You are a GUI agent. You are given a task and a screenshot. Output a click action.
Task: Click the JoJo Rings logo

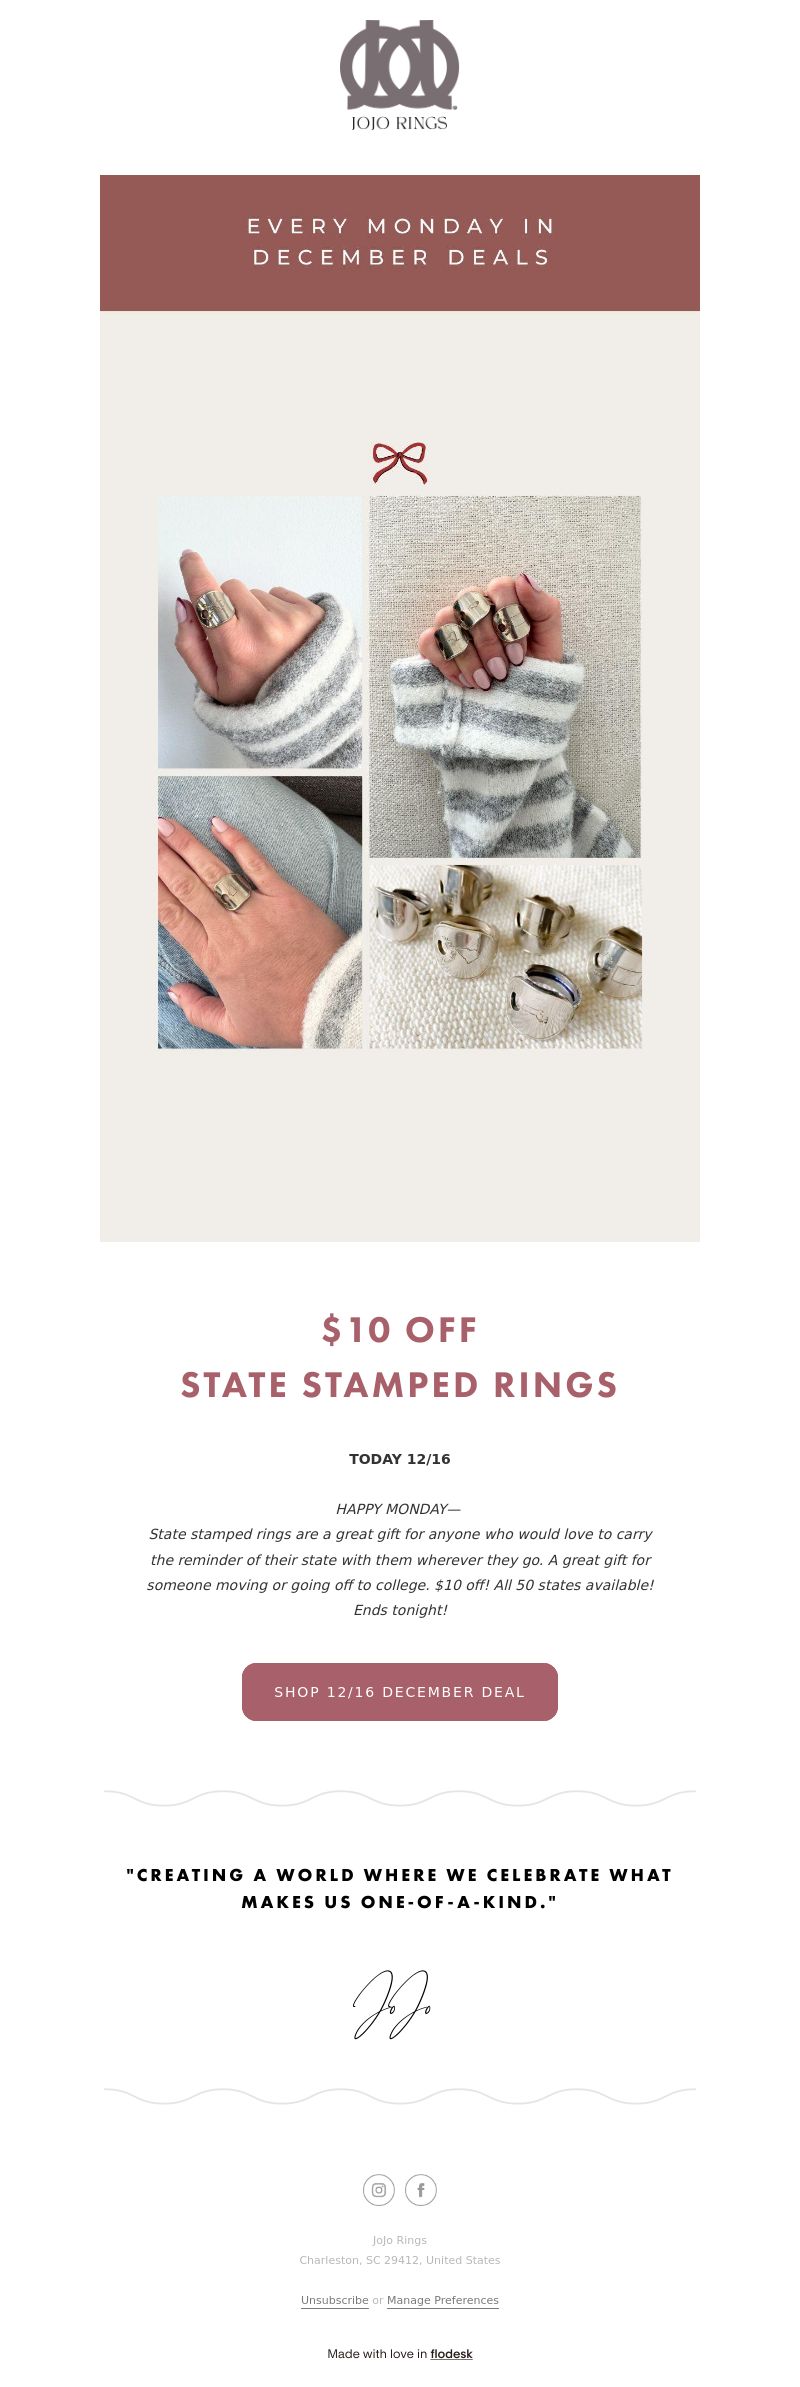[399, 75]
